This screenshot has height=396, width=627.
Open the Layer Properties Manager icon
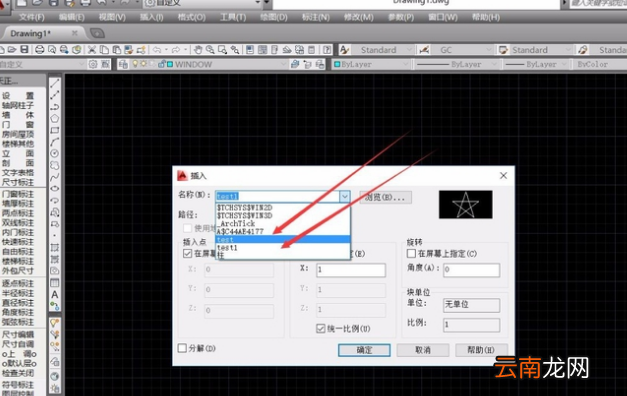pos(123,64)
